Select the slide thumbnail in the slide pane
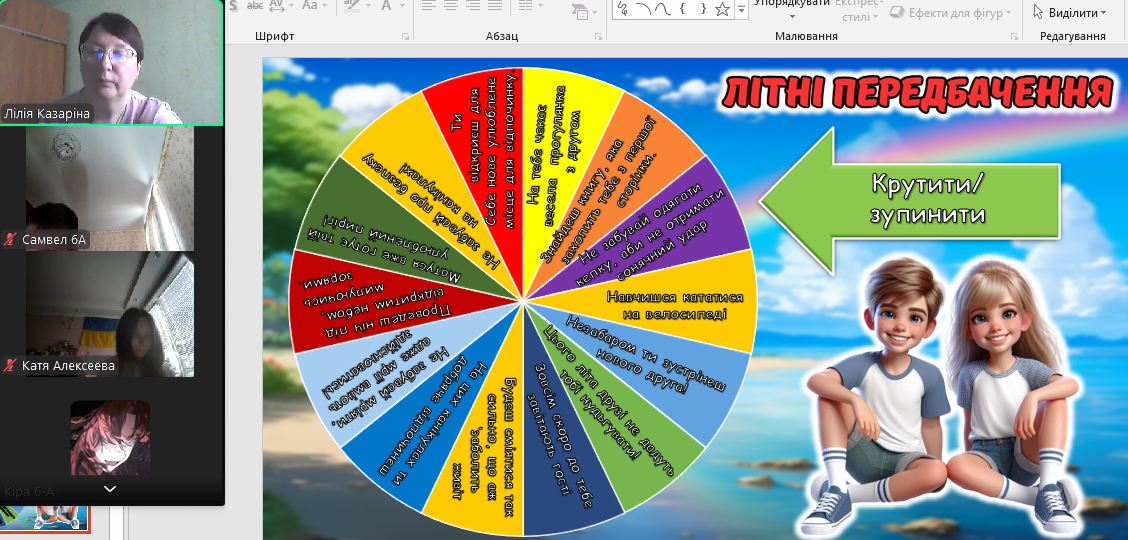The image size is (1128, 540). [45, 519]
